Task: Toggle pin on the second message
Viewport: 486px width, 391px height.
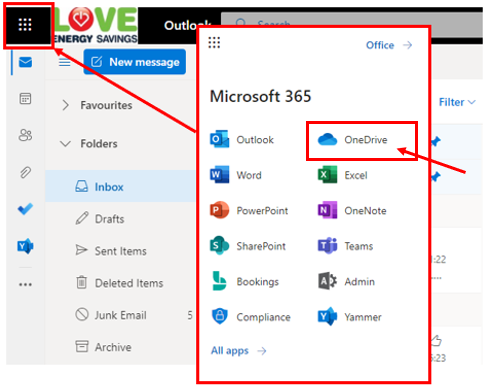Action: [x=435, y=176]
